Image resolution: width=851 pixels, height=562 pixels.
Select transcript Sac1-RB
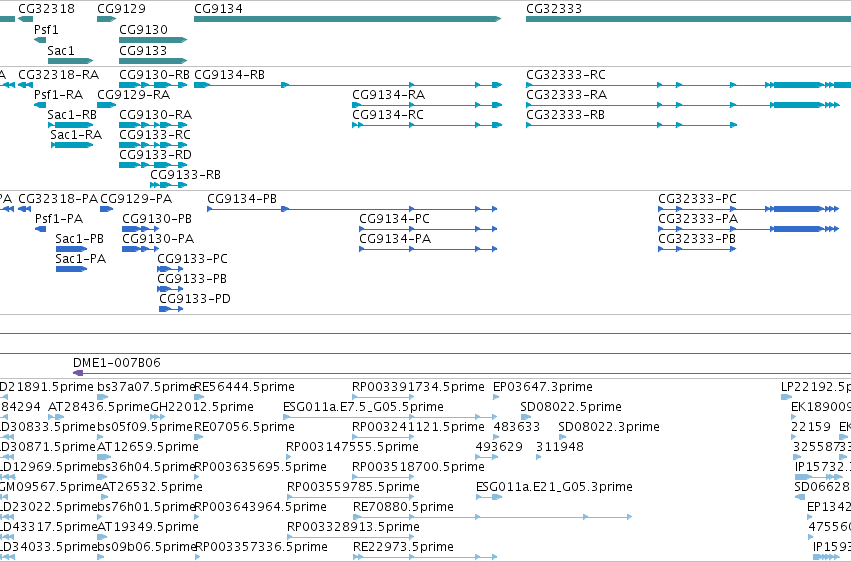(x=72, y=114)
